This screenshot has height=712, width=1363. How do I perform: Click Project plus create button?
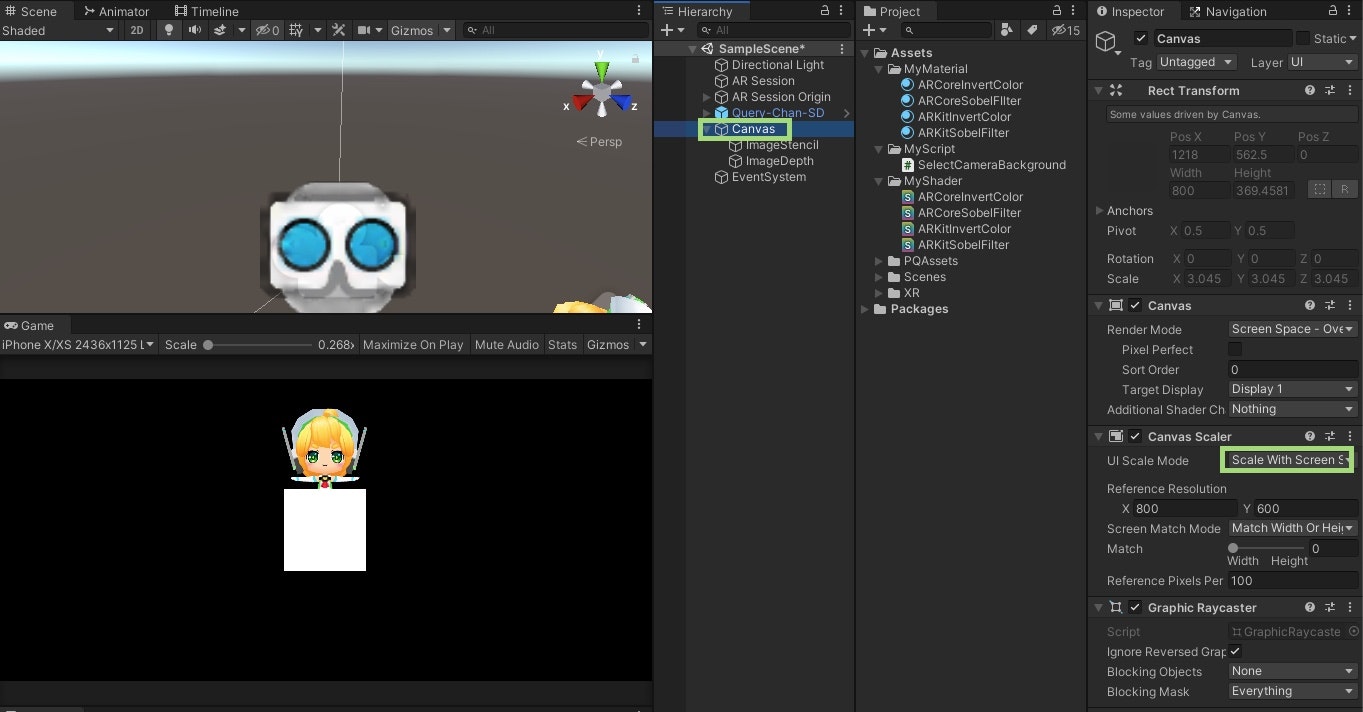point(868,31)
